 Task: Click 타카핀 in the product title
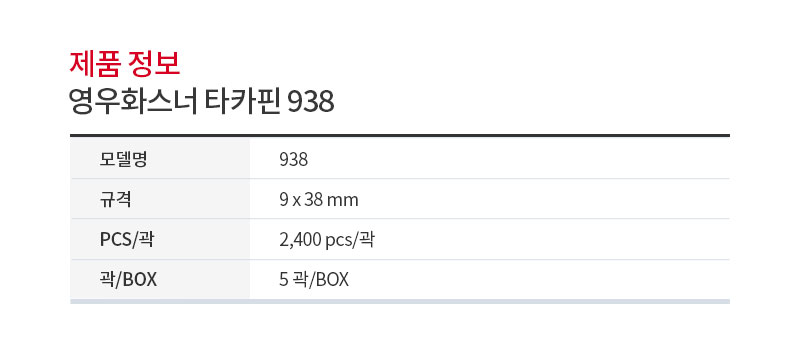[242, 103]
